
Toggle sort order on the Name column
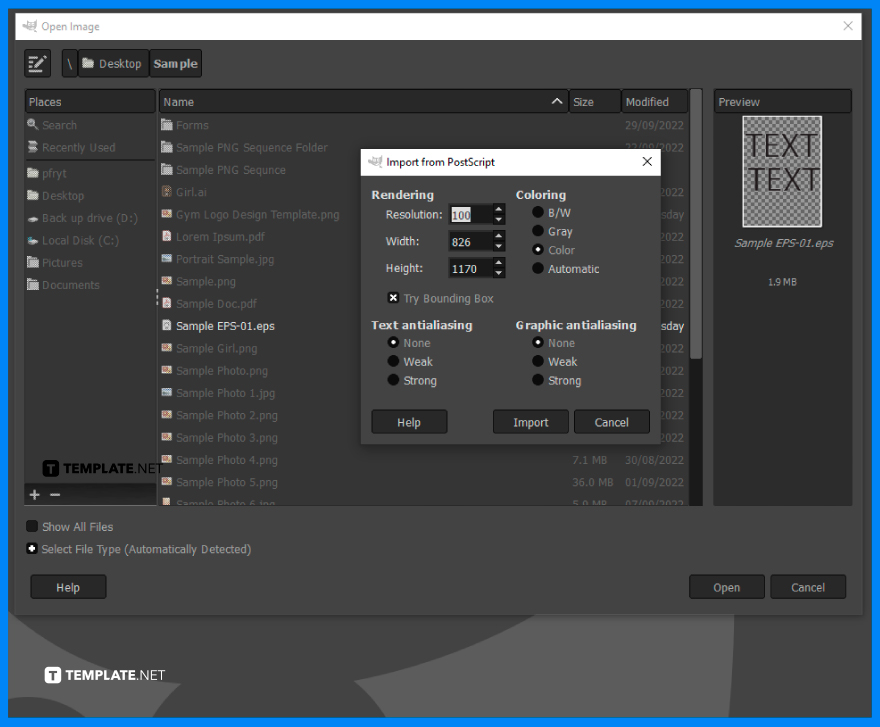click(x=362, y=101)
